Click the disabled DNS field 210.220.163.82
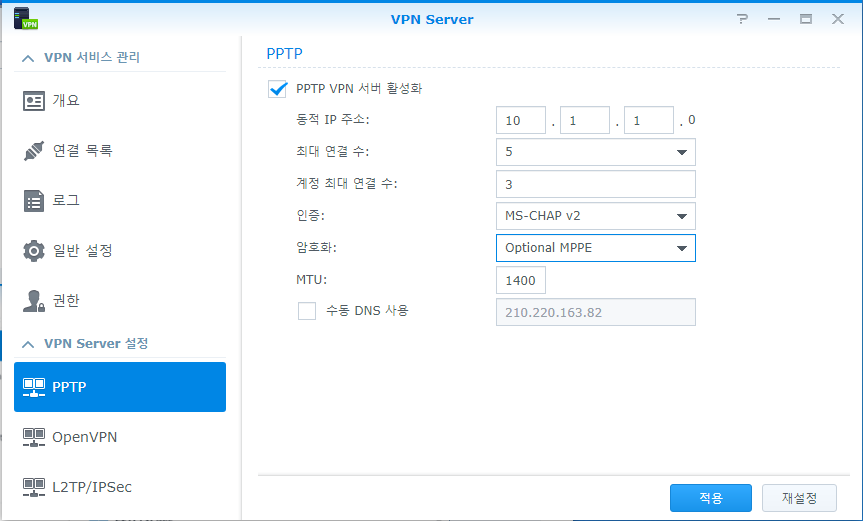 coord(596,312)
